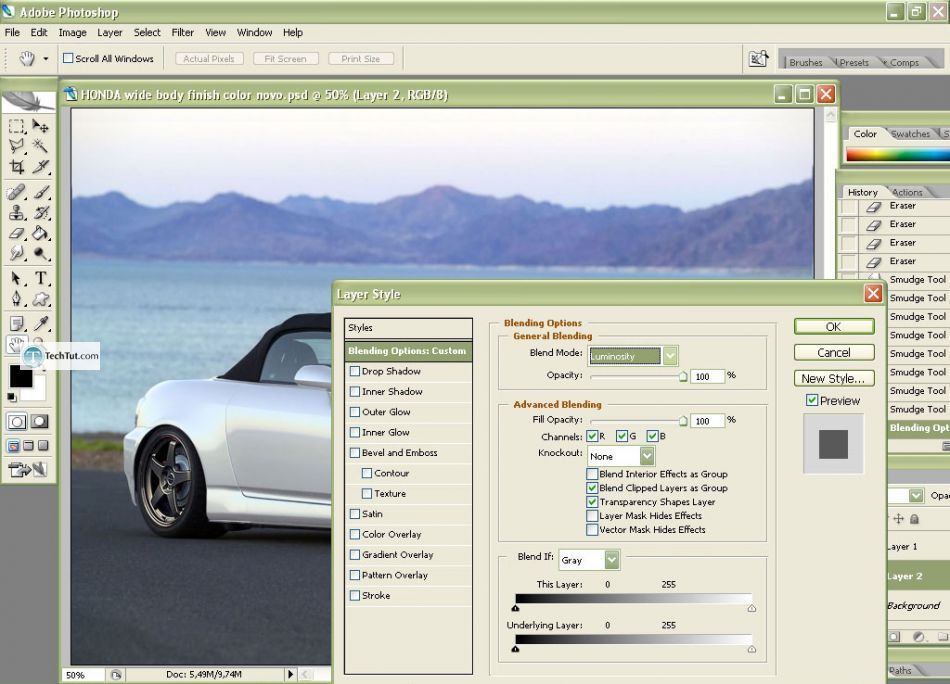Open the File Browser from options bar
950x684 pixels.
click(759, 59)
